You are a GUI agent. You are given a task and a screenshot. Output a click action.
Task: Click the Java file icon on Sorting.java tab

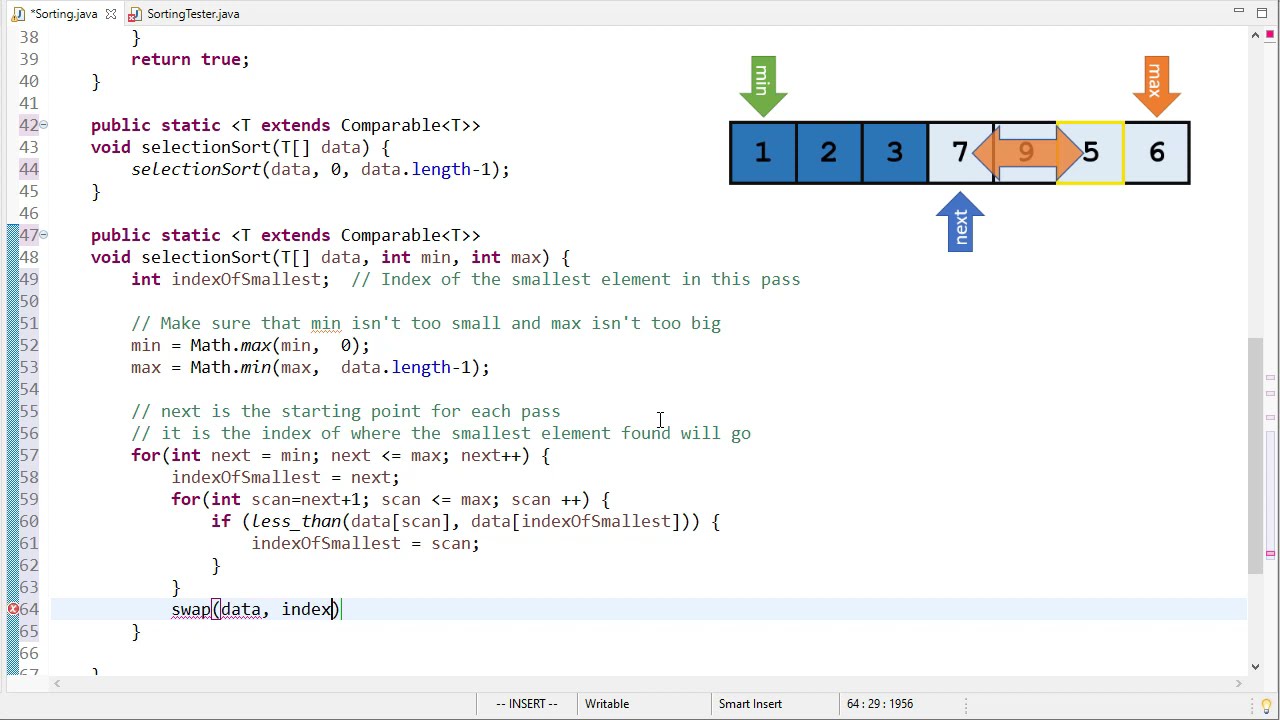tap(18, 14)
